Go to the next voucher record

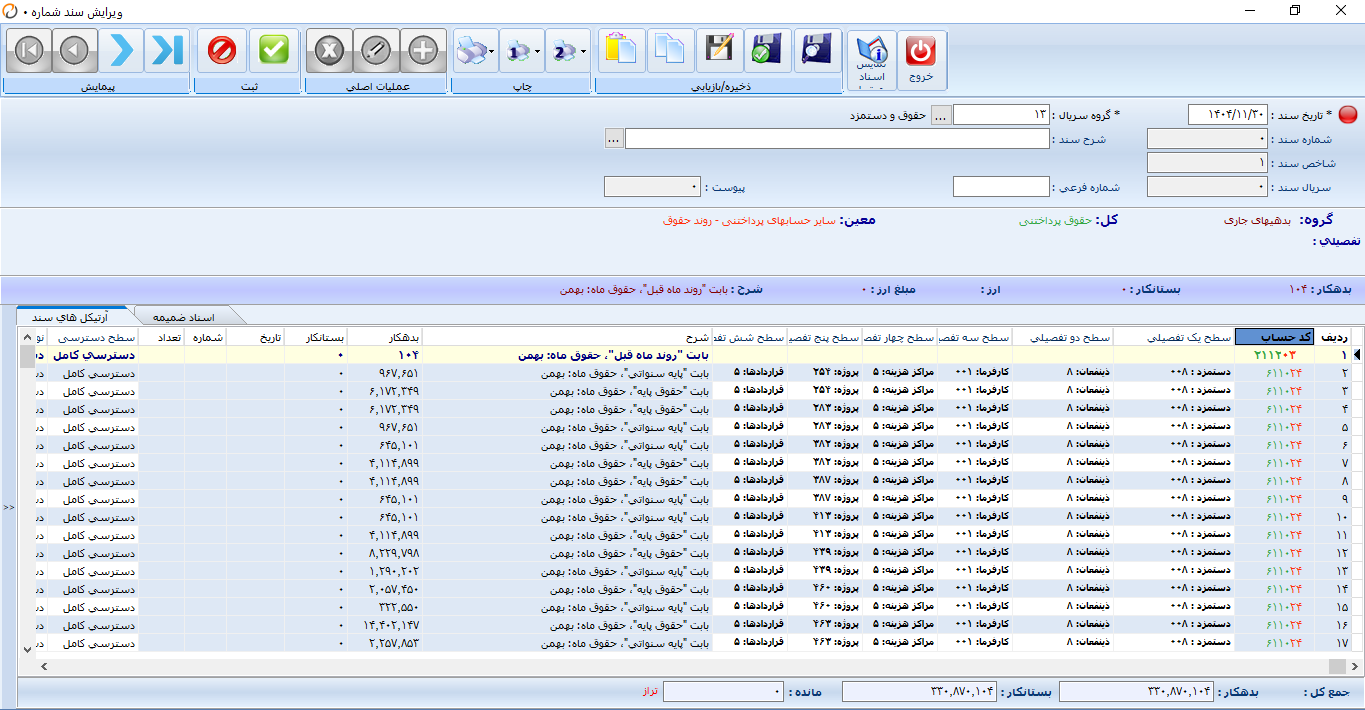click(121, 50)
